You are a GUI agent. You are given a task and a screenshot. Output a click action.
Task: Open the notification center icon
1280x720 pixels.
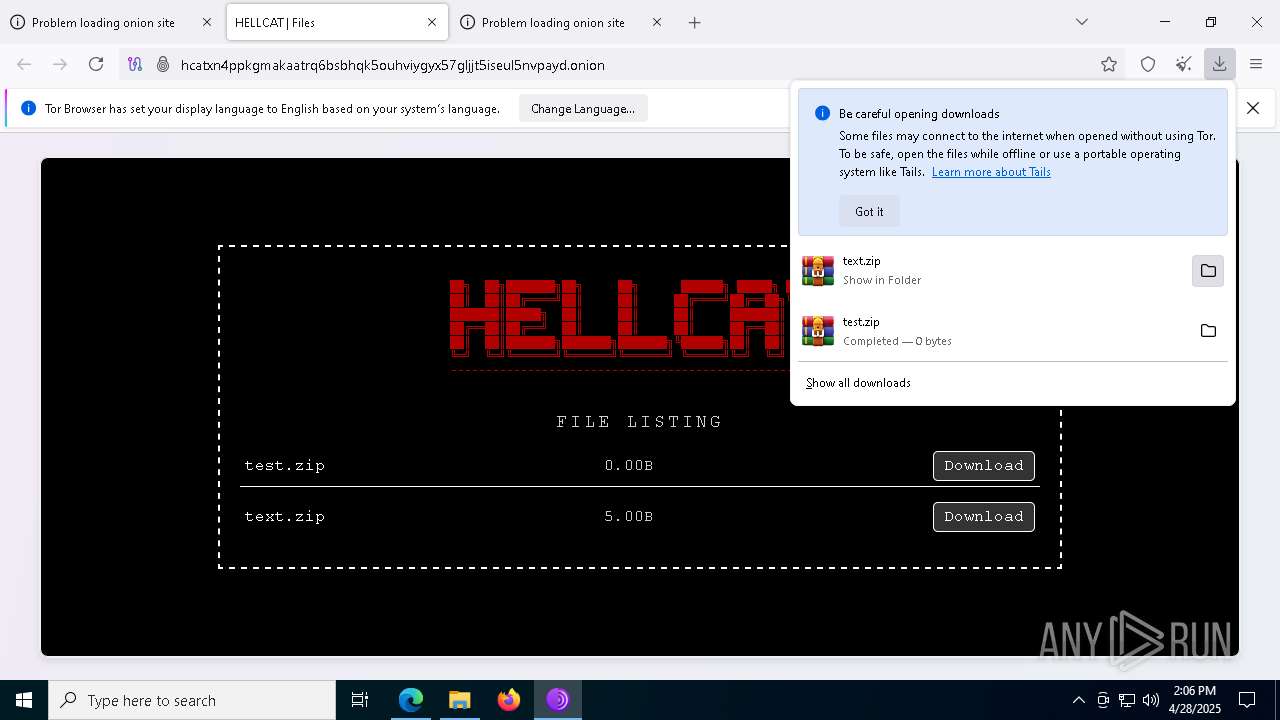click(x=1247, y=700)
